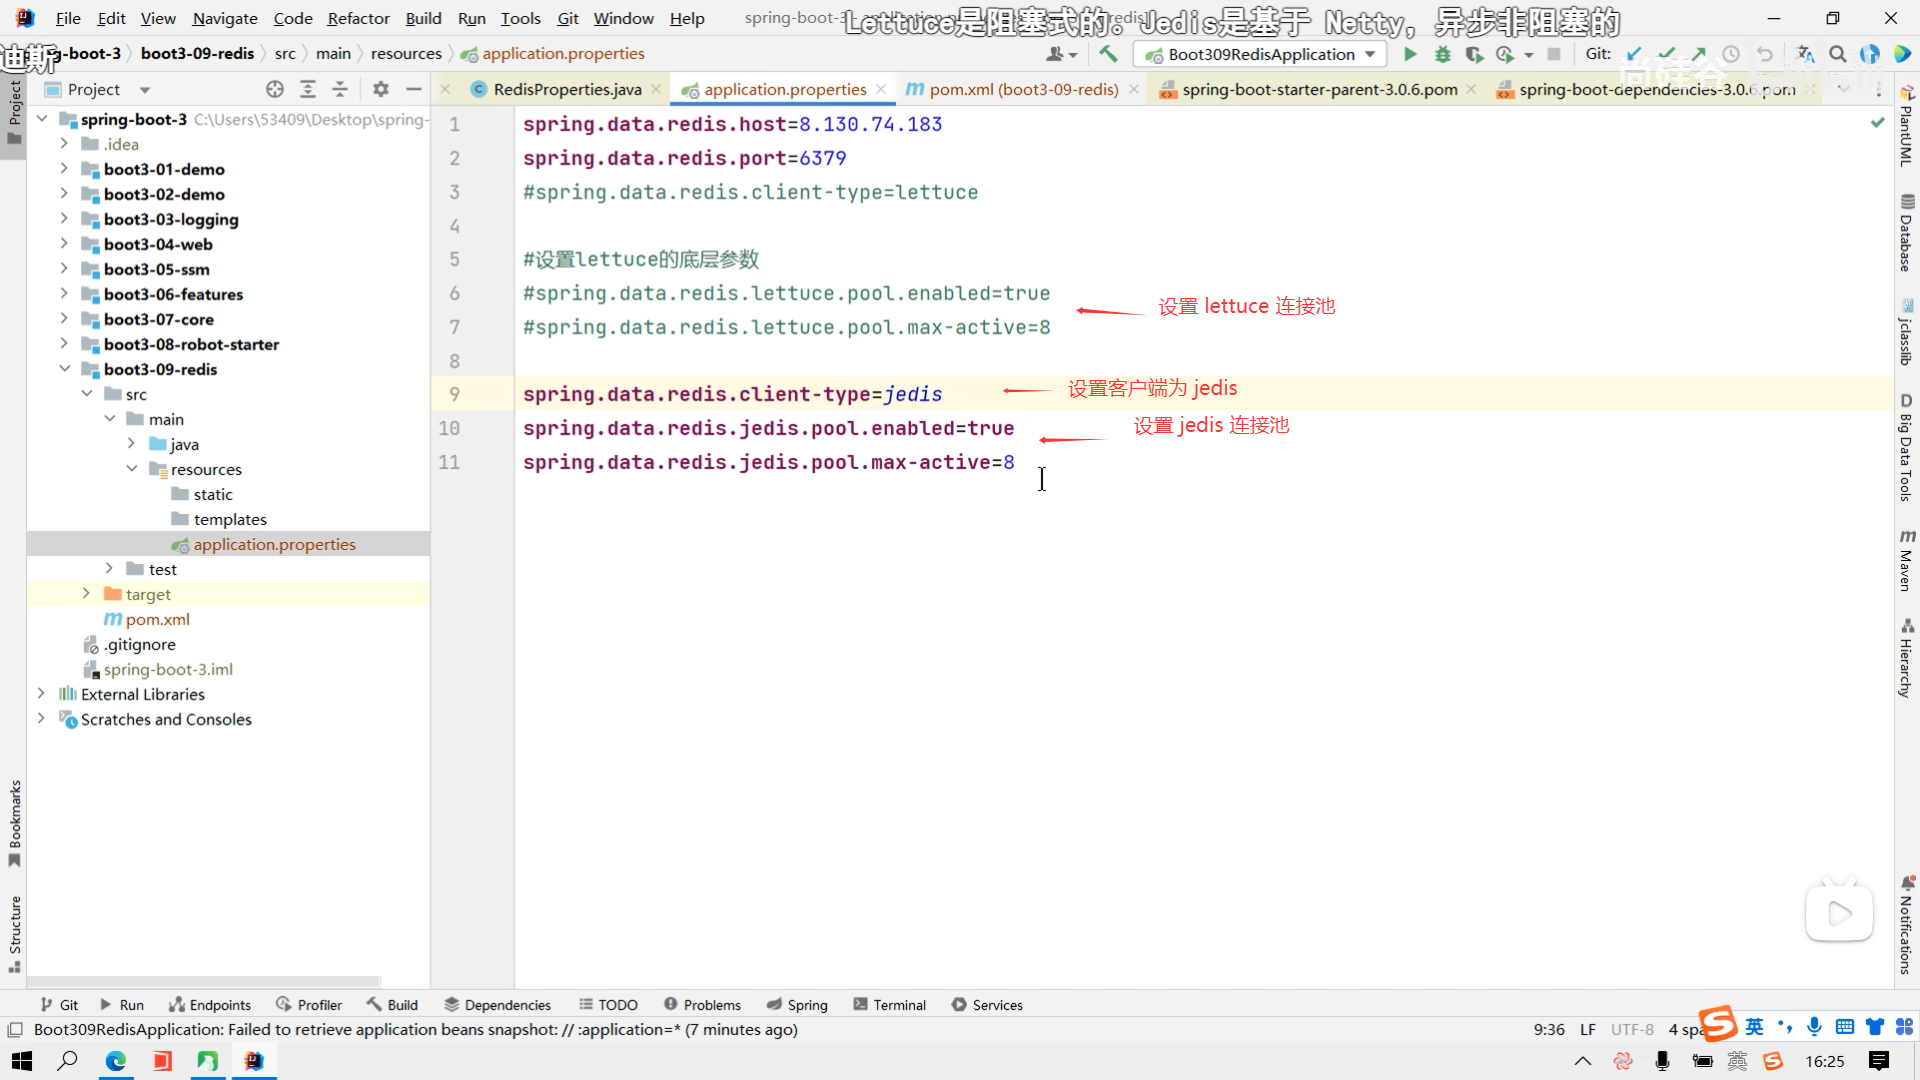
Task: Click Select Opened File target icon
Action: coord(275,89)
